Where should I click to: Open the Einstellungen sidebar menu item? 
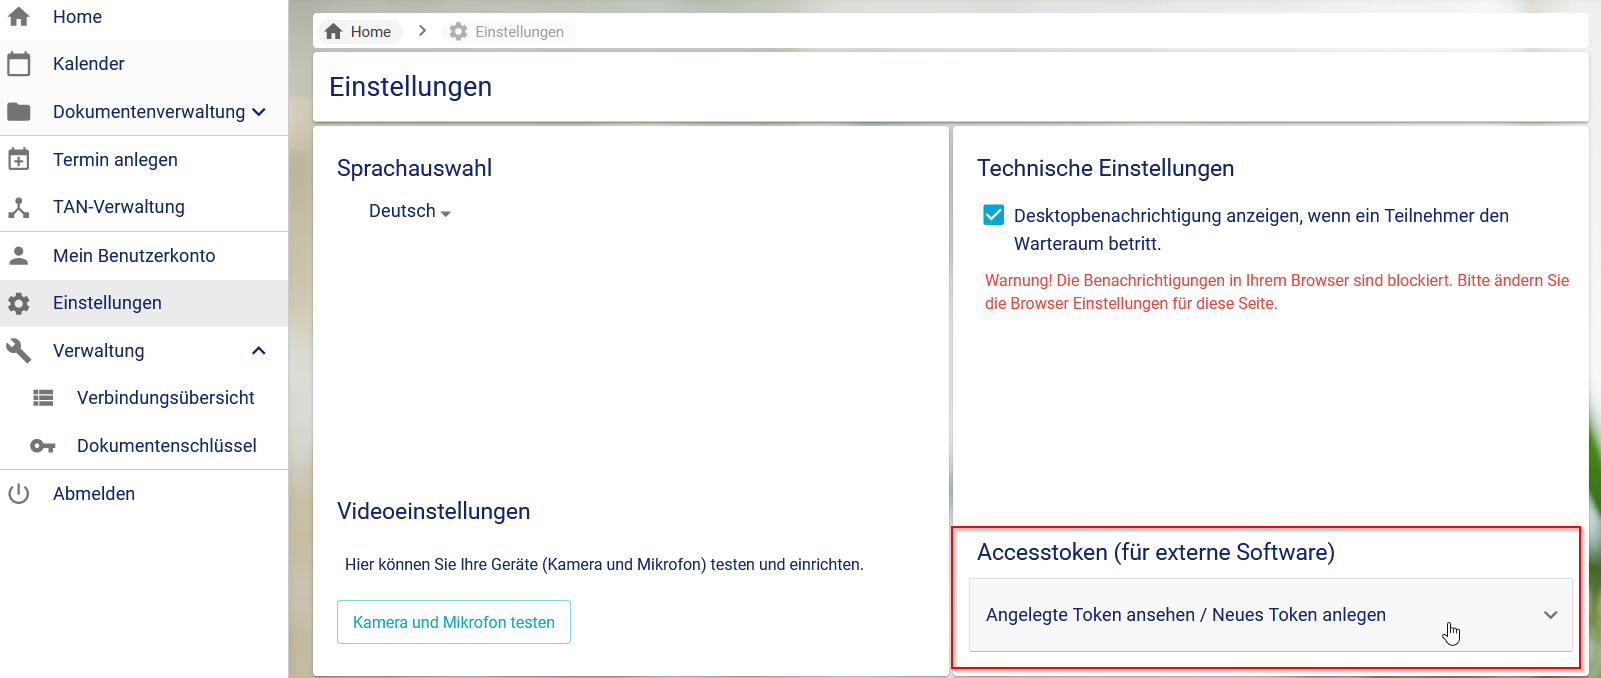(107, 303)
